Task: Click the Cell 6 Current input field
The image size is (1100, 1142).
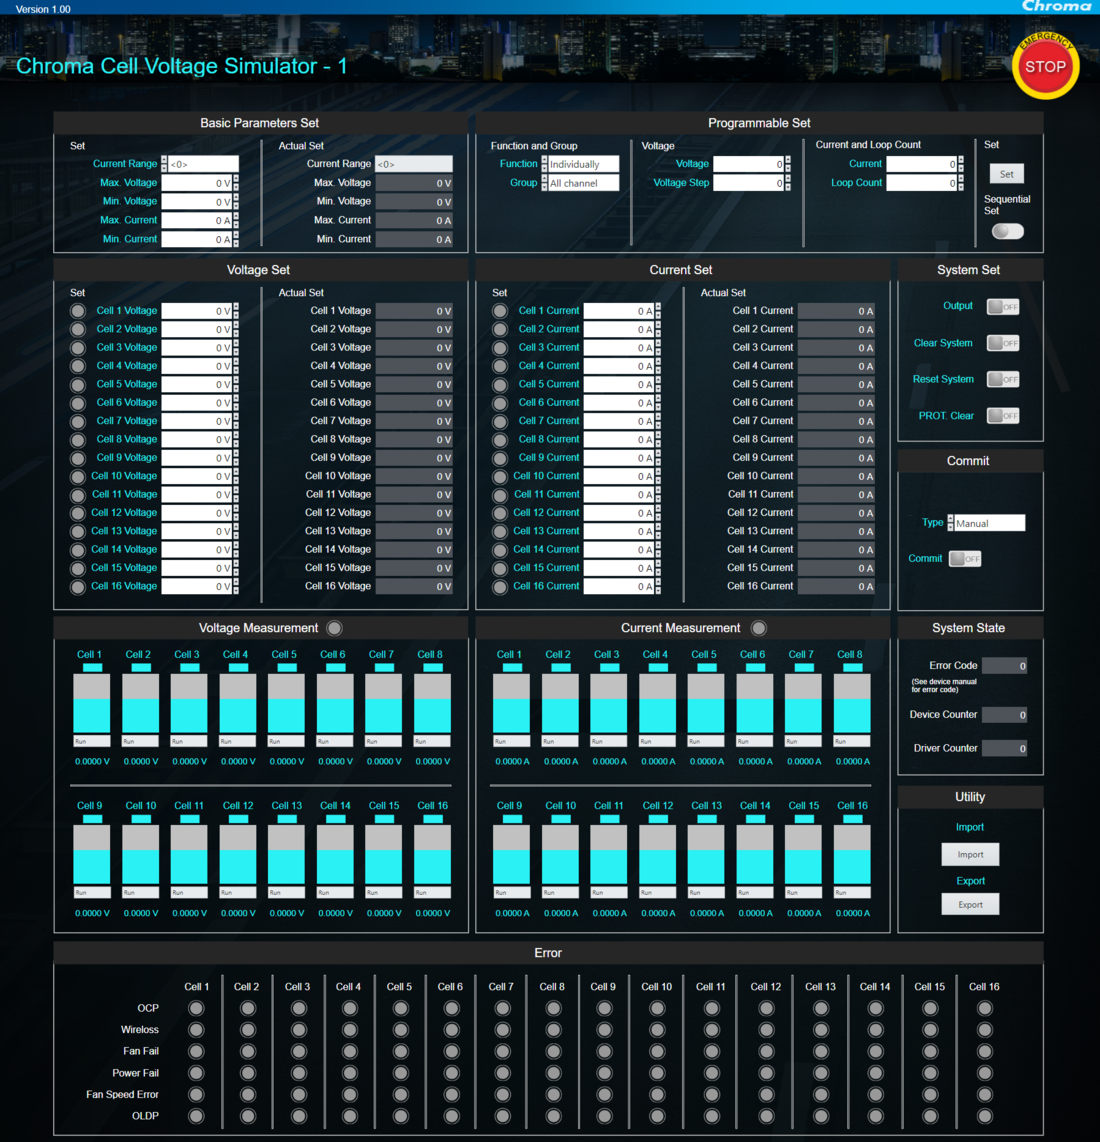Action: (x=618, y=403)
